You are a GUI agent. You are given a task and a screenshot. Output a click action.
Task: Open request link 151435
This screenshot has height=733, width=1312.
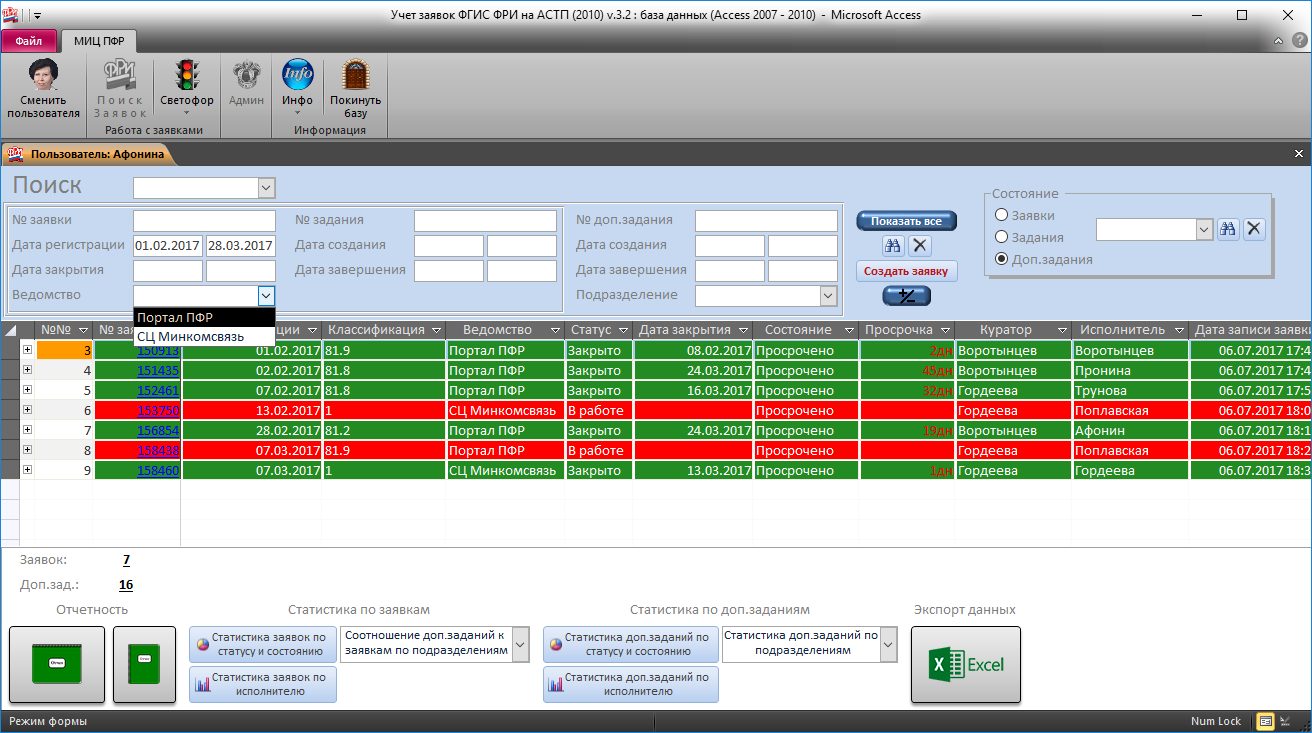click(x=158, y=371)
